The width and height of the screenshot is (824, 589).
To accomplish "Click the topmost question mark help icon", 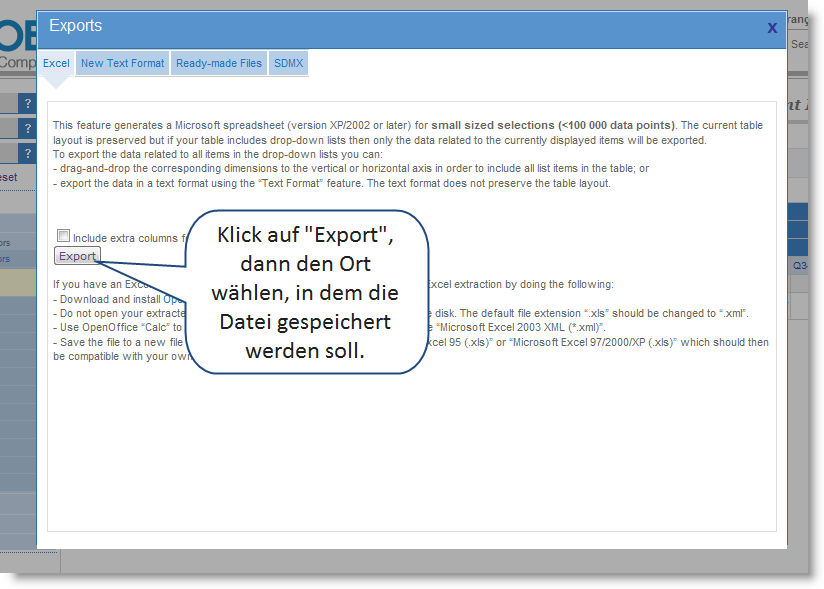I will 28,104.
